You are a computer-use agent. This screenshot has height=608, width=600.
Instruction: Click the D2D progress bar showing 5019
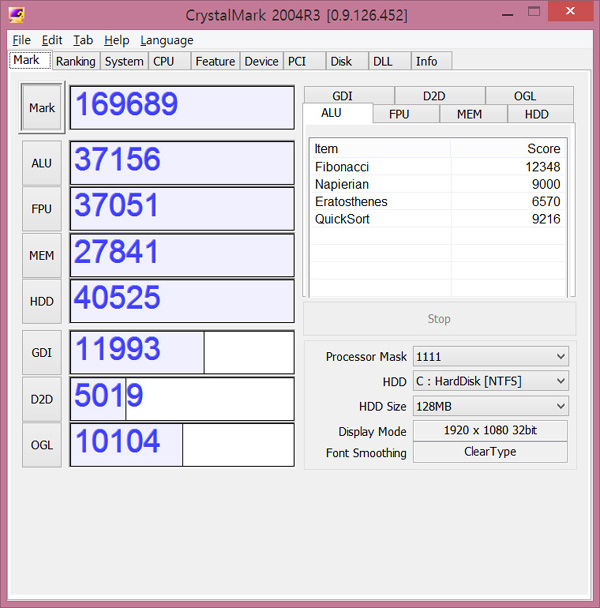pos(182,399)
